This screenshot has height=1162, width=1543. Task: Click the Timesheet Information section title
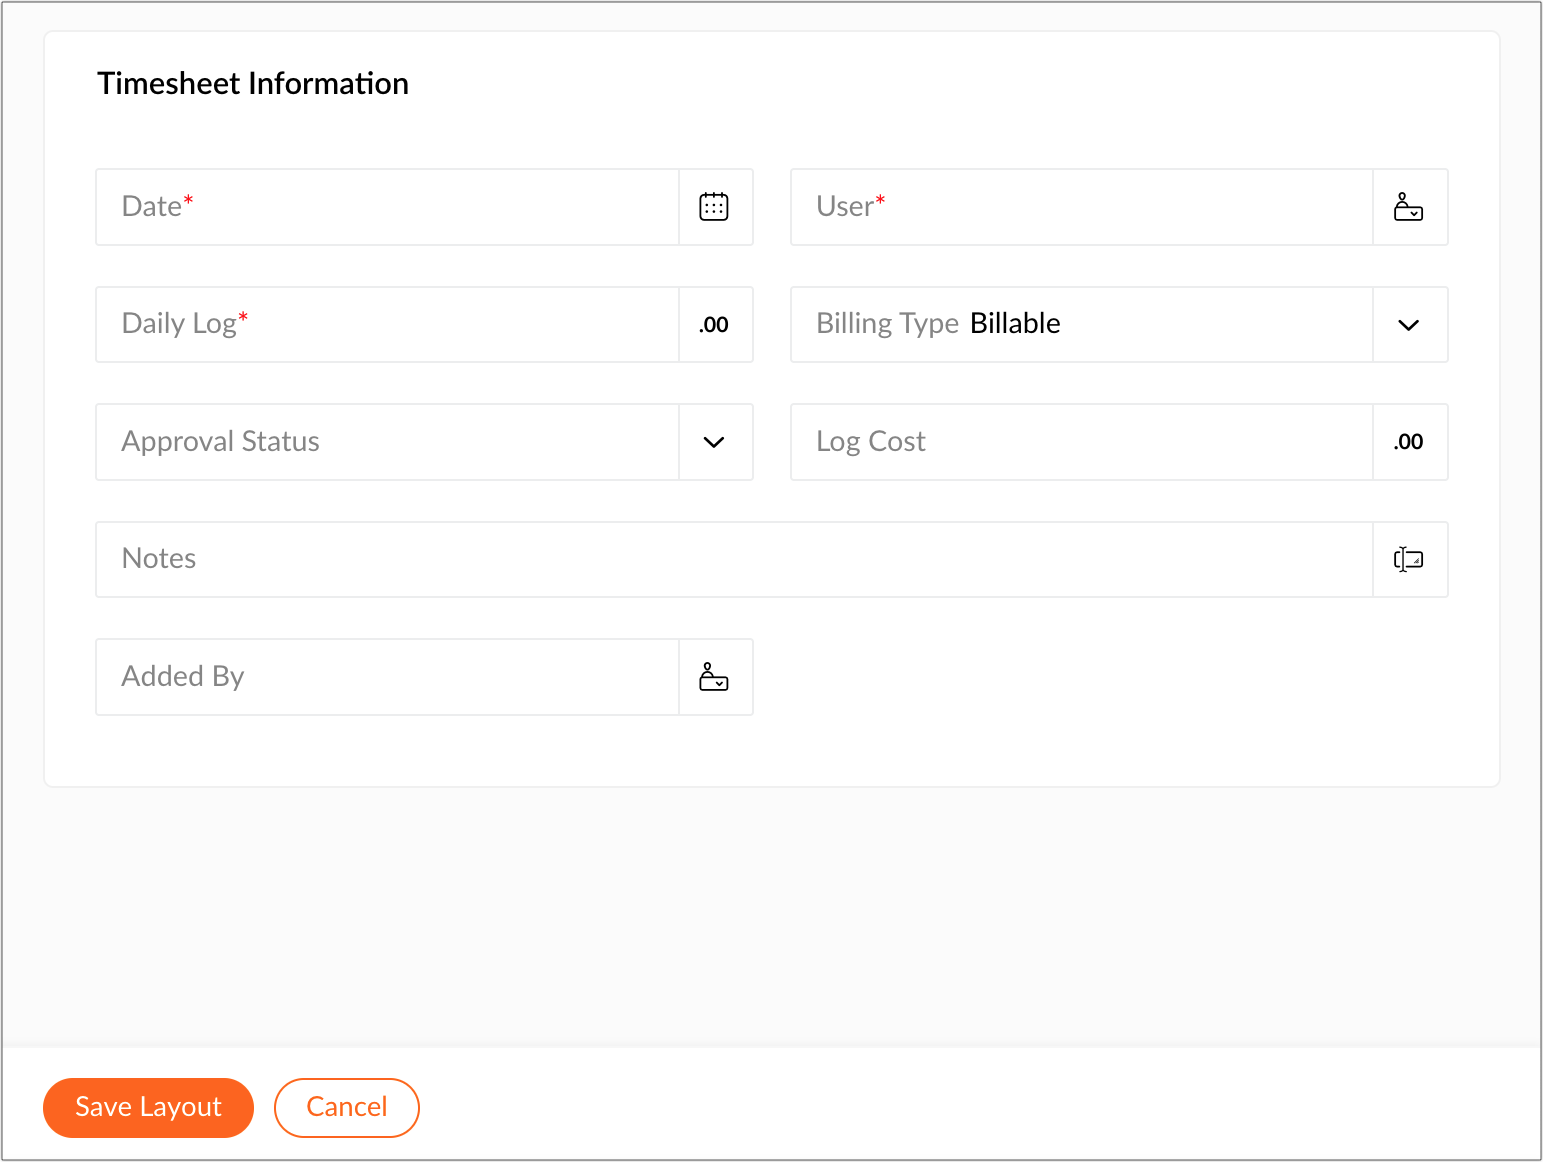click(253, 83)
